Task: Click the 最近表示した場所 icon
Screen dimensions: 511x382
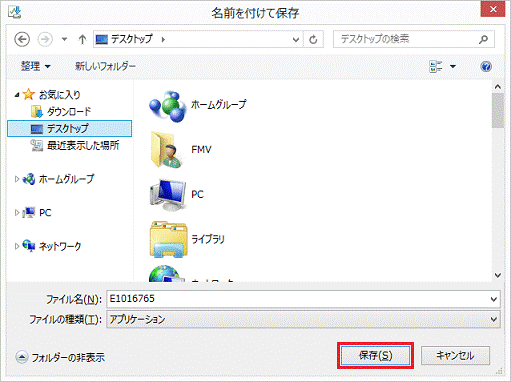Action: (37, 145)
